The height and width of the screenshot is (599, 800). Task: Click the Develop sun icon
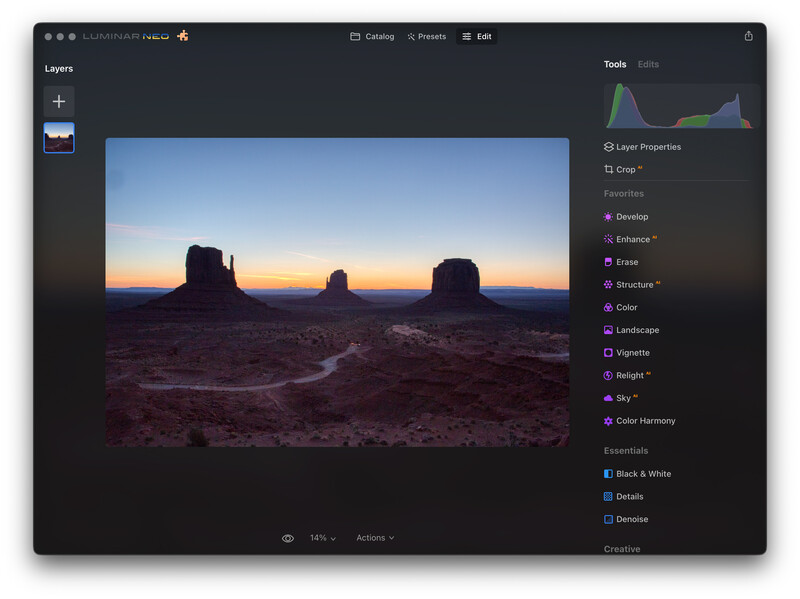click(x=608, y=217)
